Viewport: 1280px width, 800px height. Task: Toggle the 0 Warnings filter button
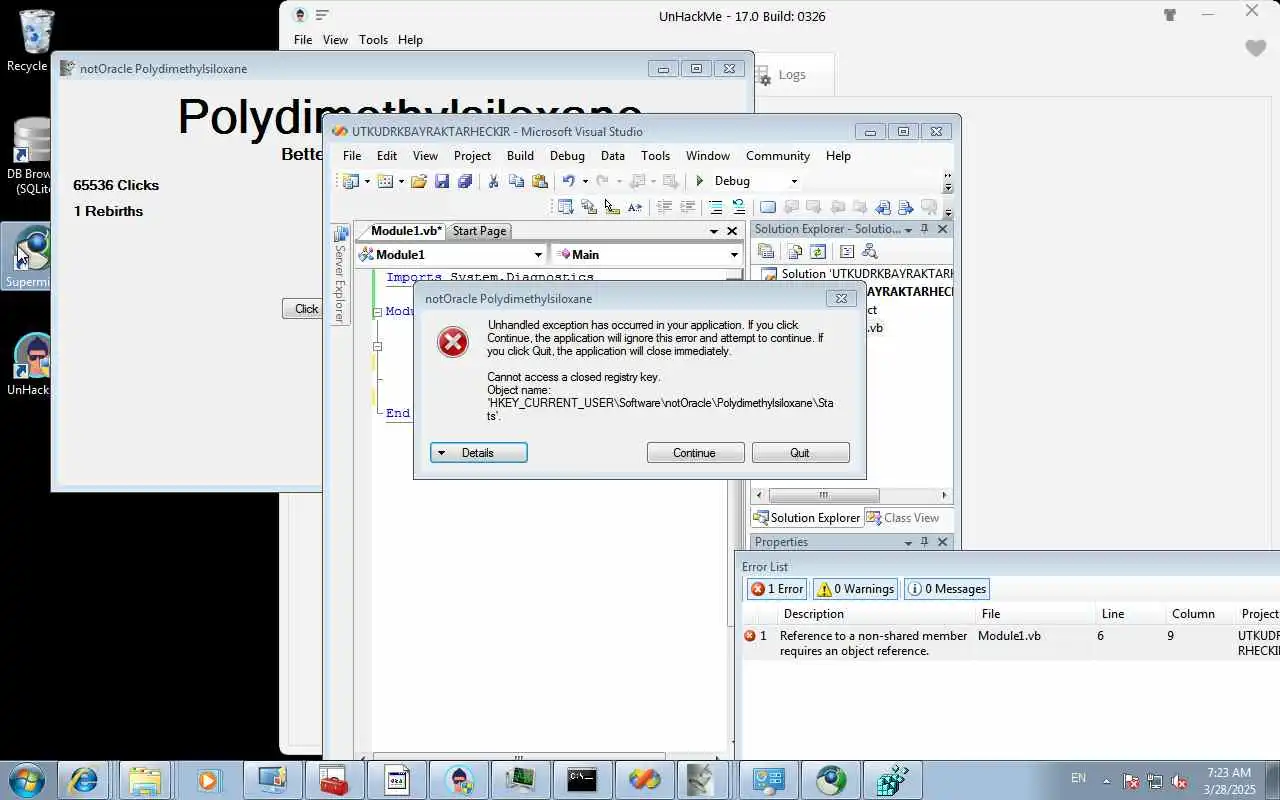click(x=855, y=589)
